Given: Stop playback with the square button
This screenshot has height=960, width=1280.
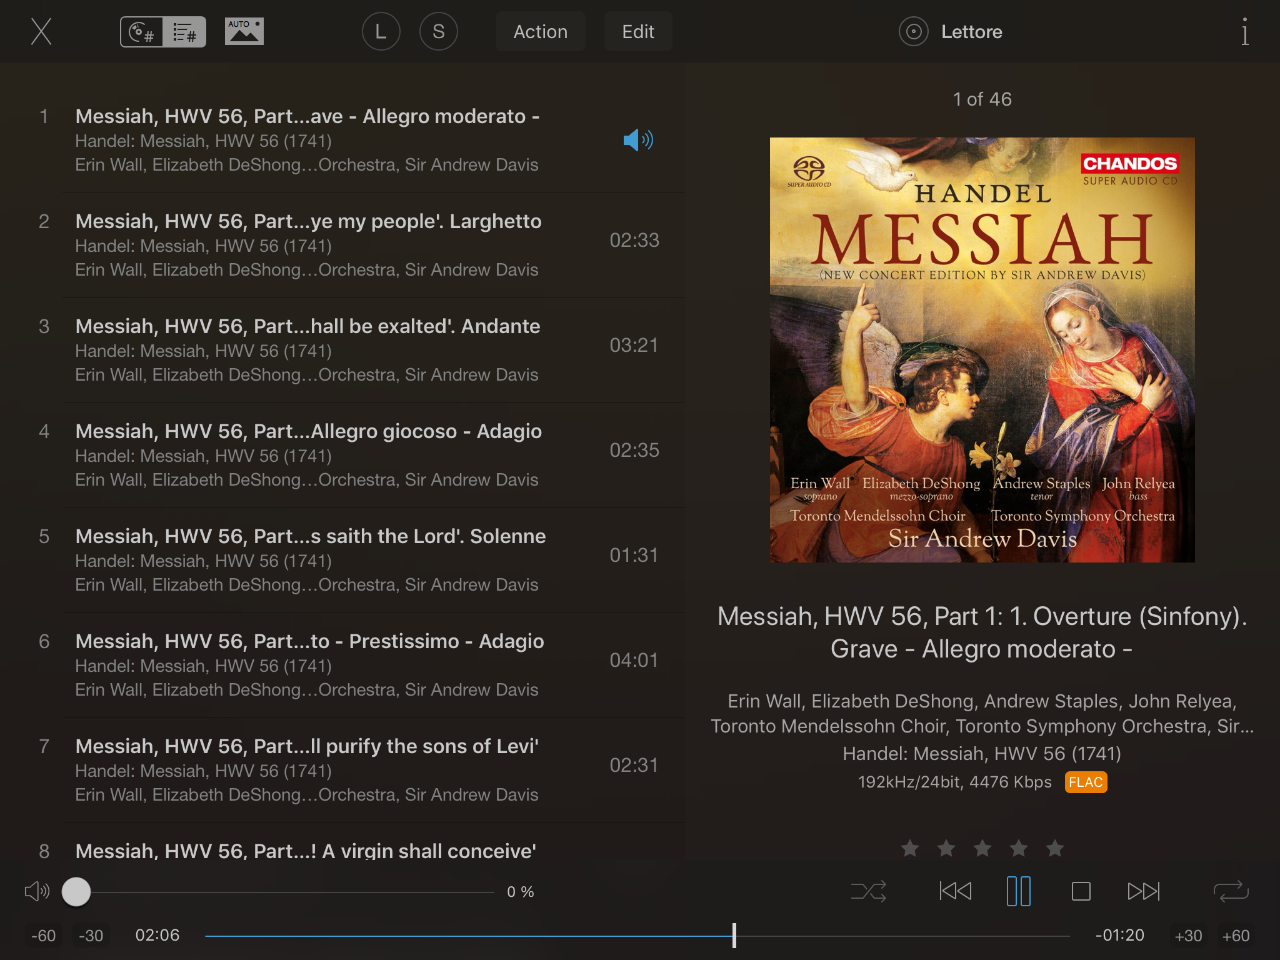Looking at the screenshot, I should pos(1081,891).
